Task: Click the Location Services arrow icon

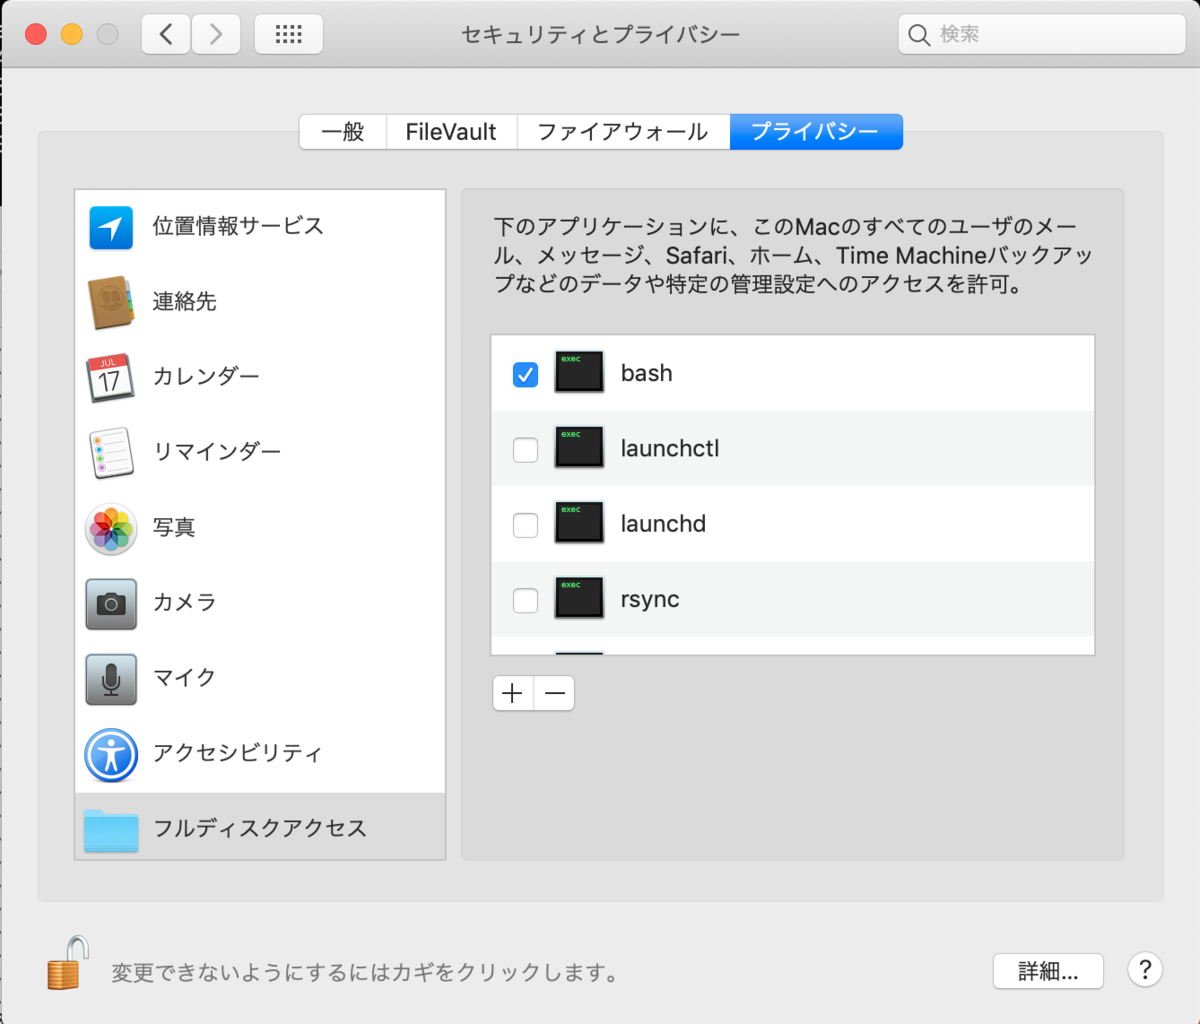Action: pos(110,227)
